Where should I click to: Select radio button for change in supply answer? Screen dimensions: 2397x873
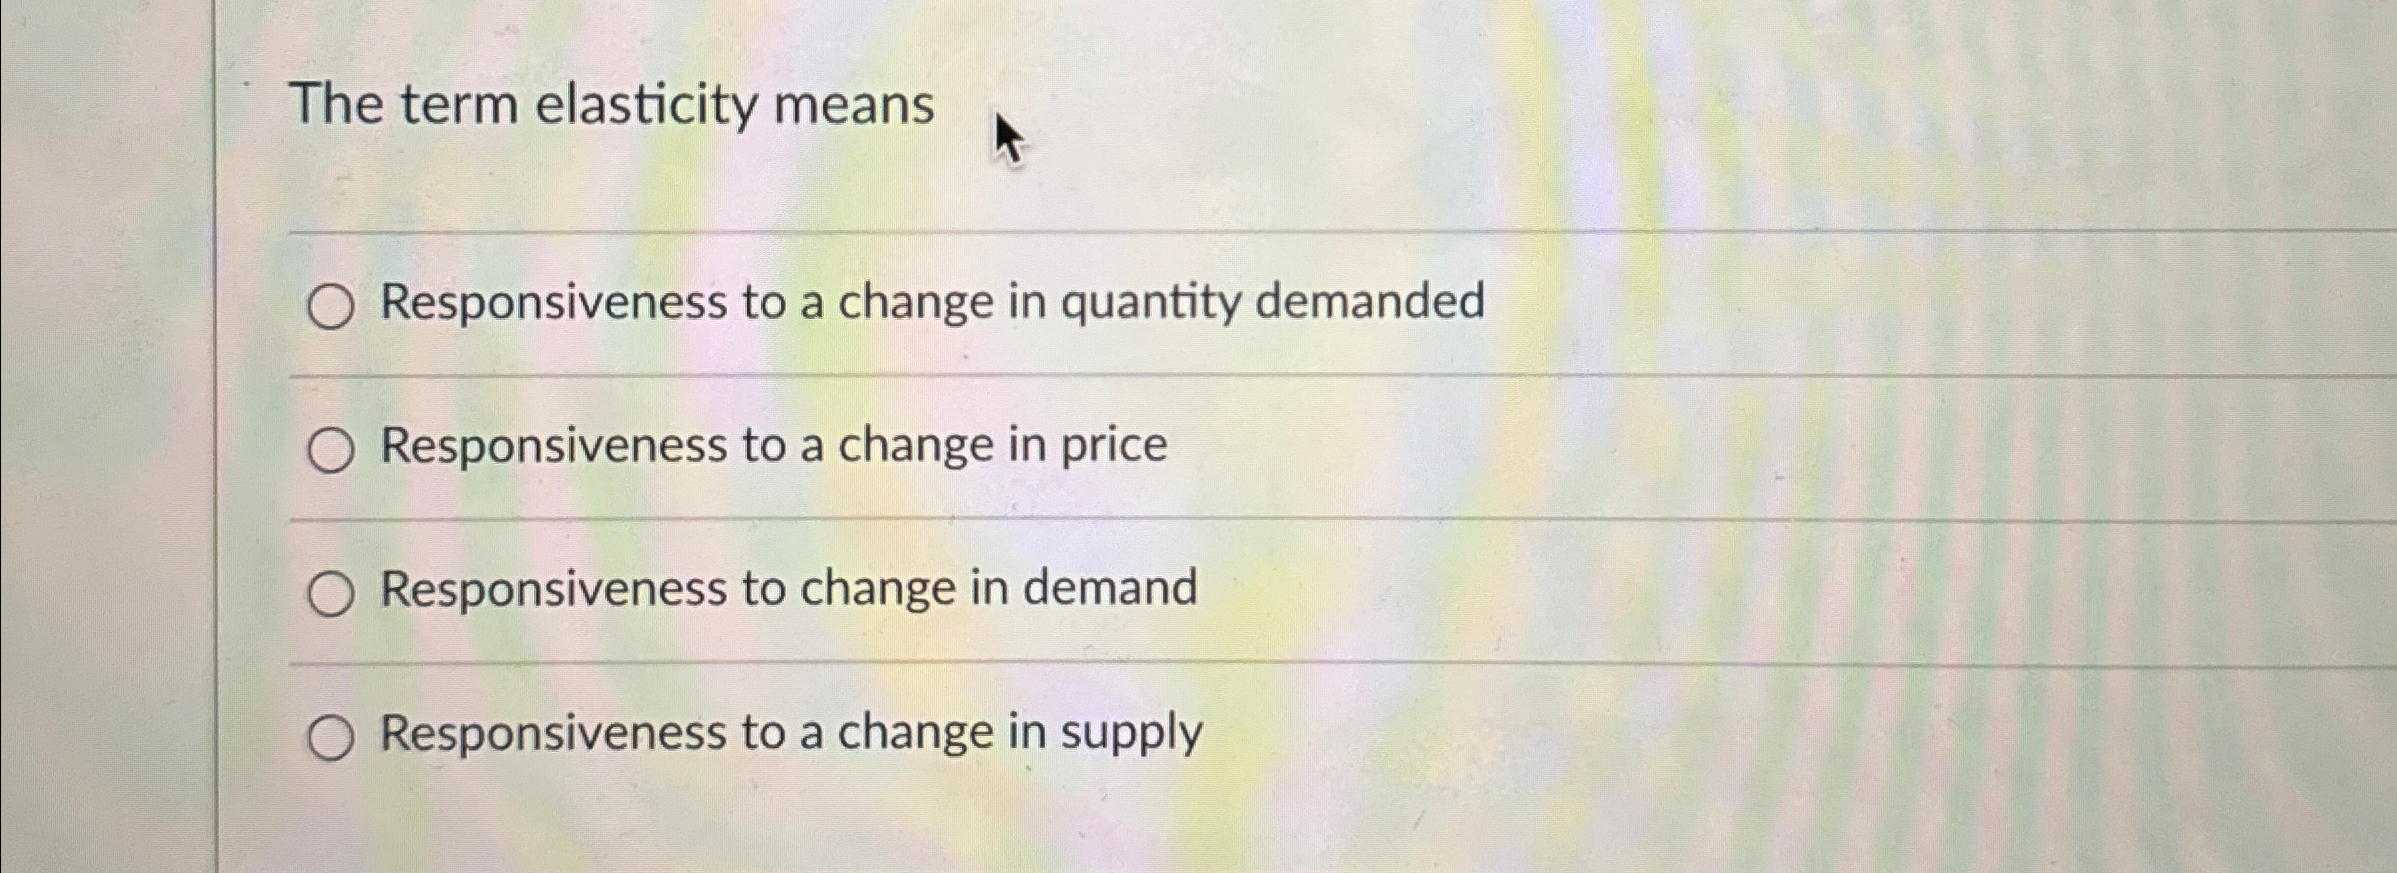(332, 735)
